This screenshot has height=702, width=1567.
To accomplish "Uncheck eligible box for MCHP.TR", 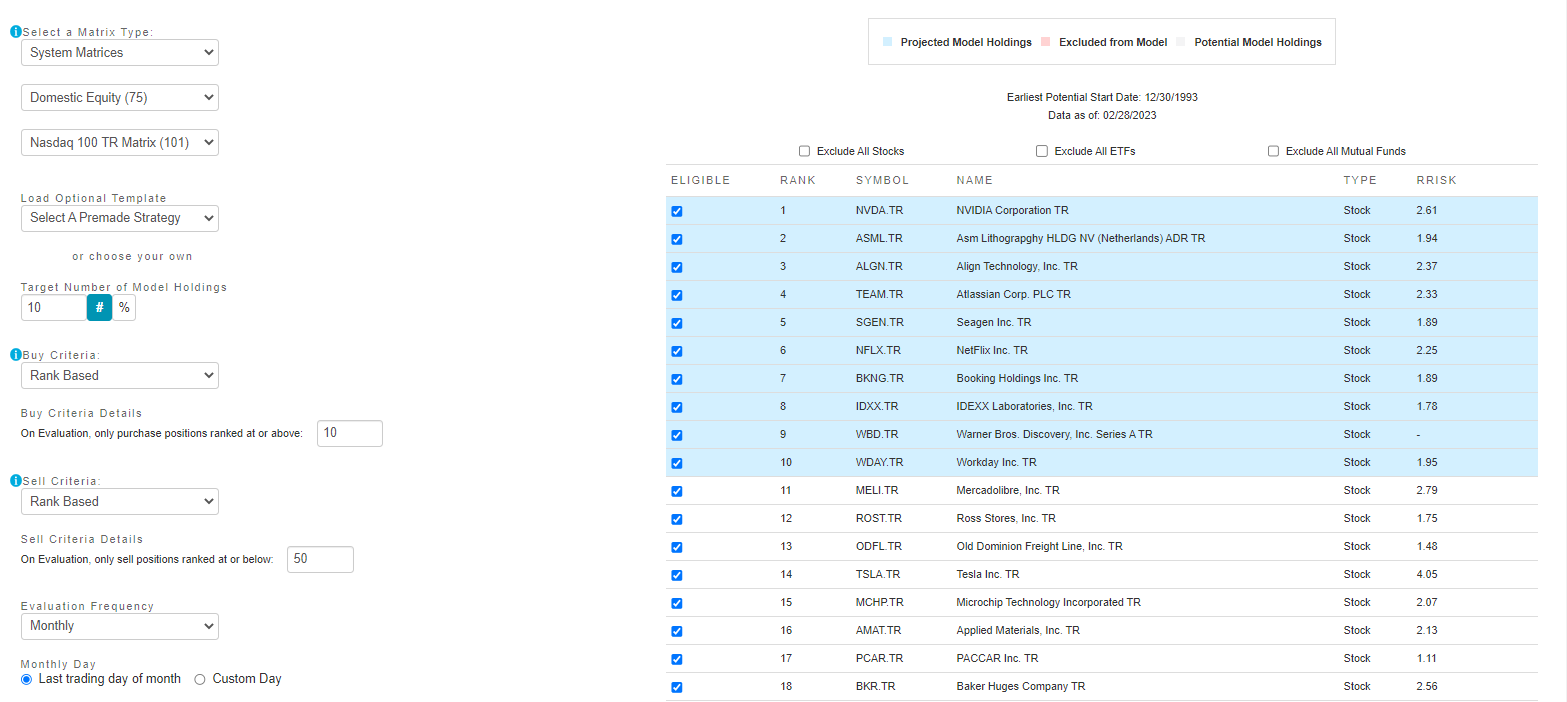I will (x=677, y=603).
